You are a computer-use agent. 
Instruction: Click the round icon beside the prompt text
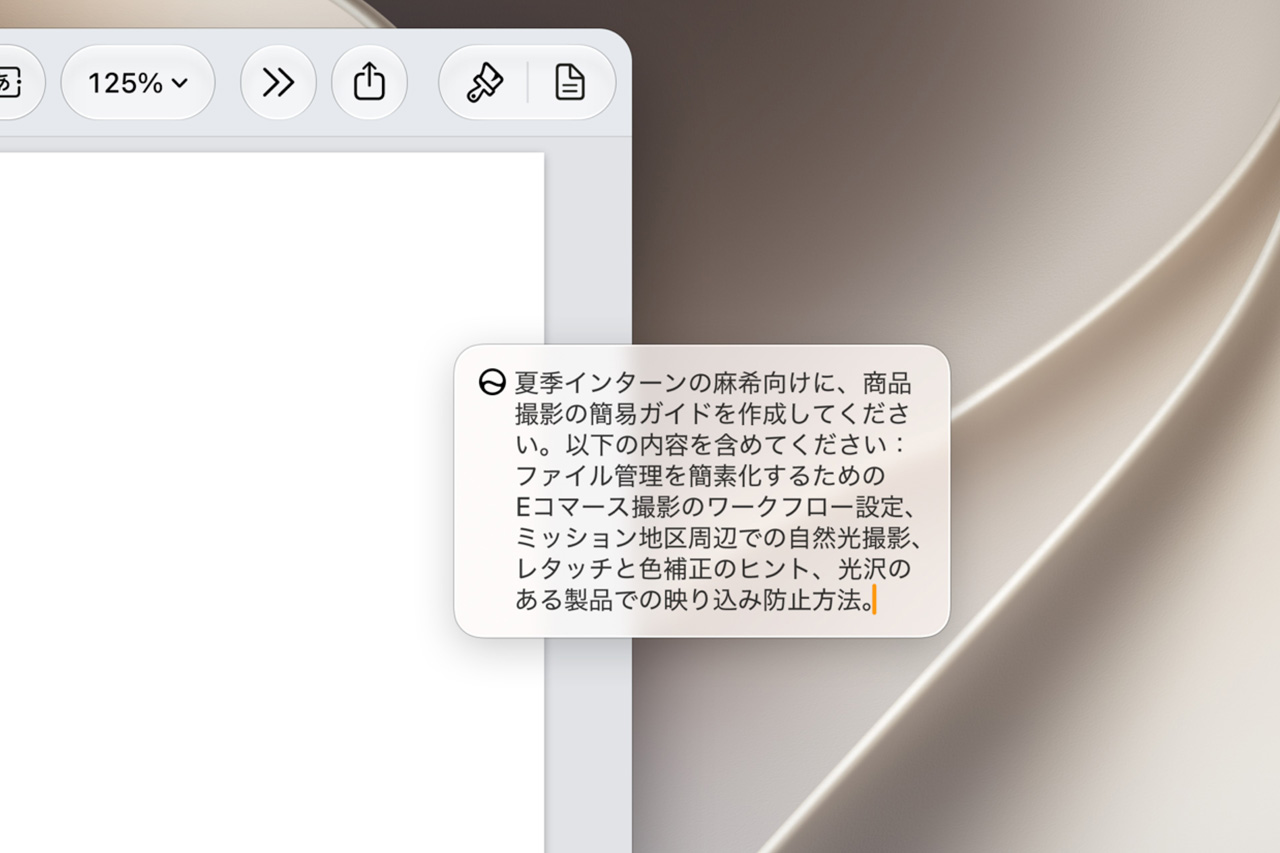491,383
